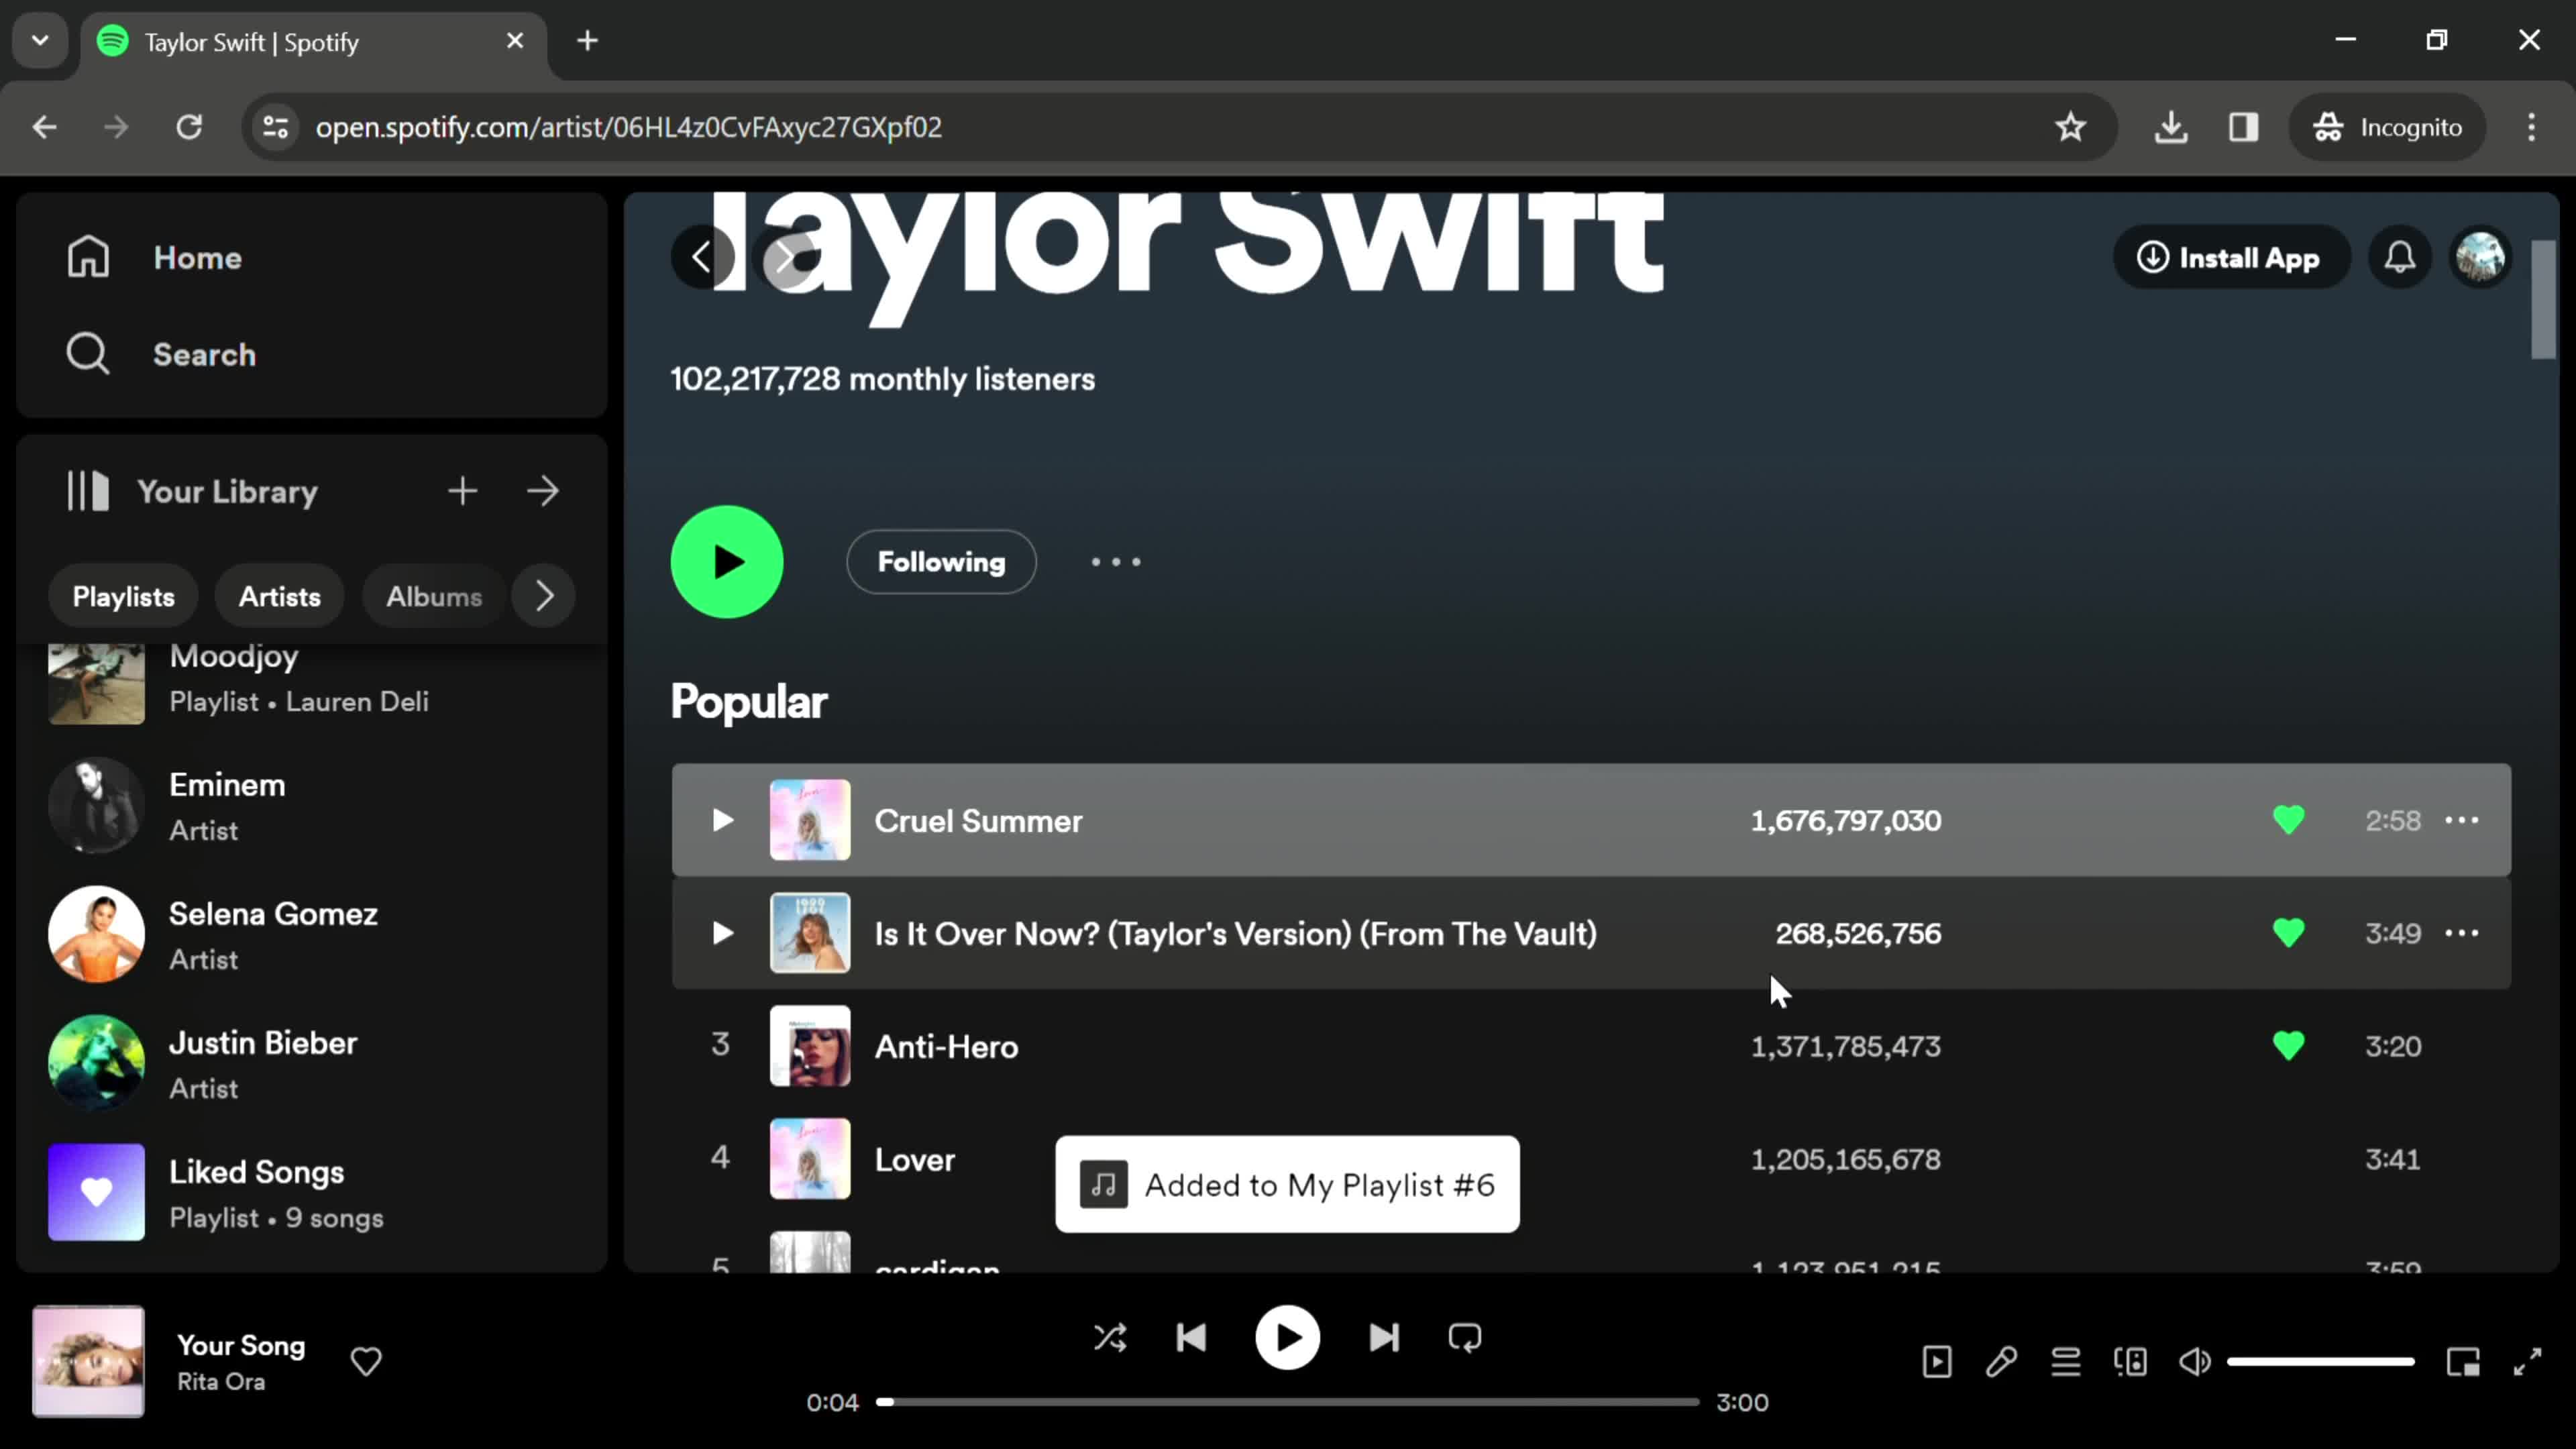Toggle repeat in the player controls
Viewport: 2576px width, 1449px height.
[1465, 1338]
